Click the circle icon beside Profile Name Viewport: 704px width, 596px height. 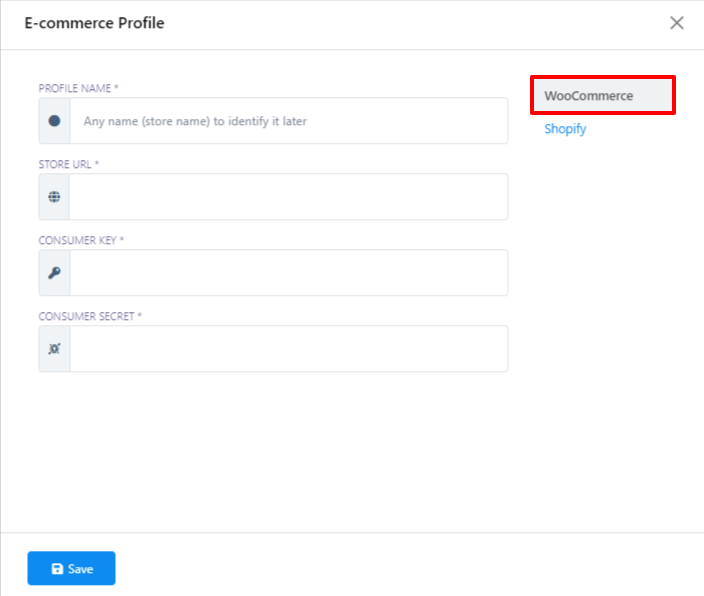(x=54, y=121)
